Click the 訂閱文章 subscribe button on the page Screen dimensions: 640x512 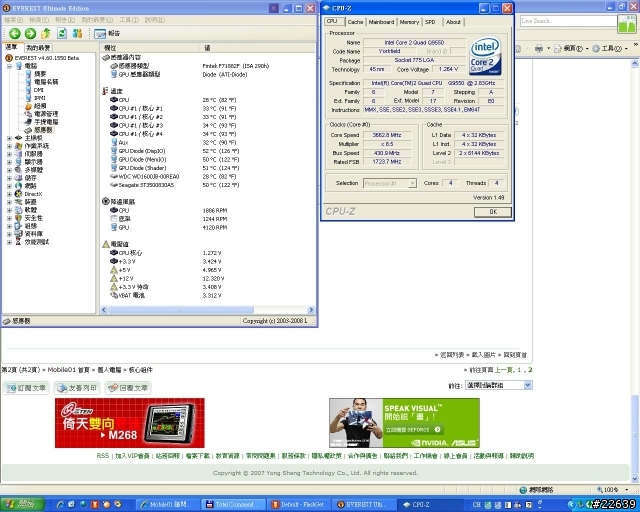27,388
